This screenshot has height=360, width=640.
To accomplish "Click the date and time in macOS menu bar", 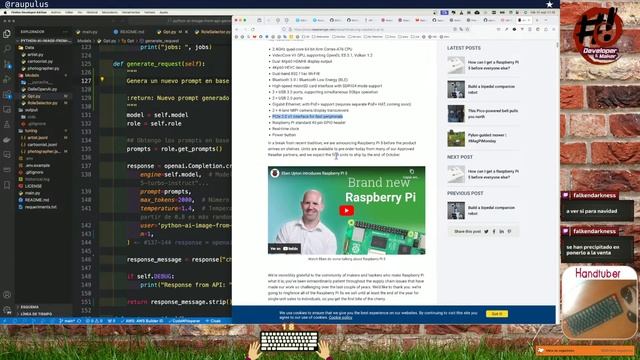I will [542, 13].
